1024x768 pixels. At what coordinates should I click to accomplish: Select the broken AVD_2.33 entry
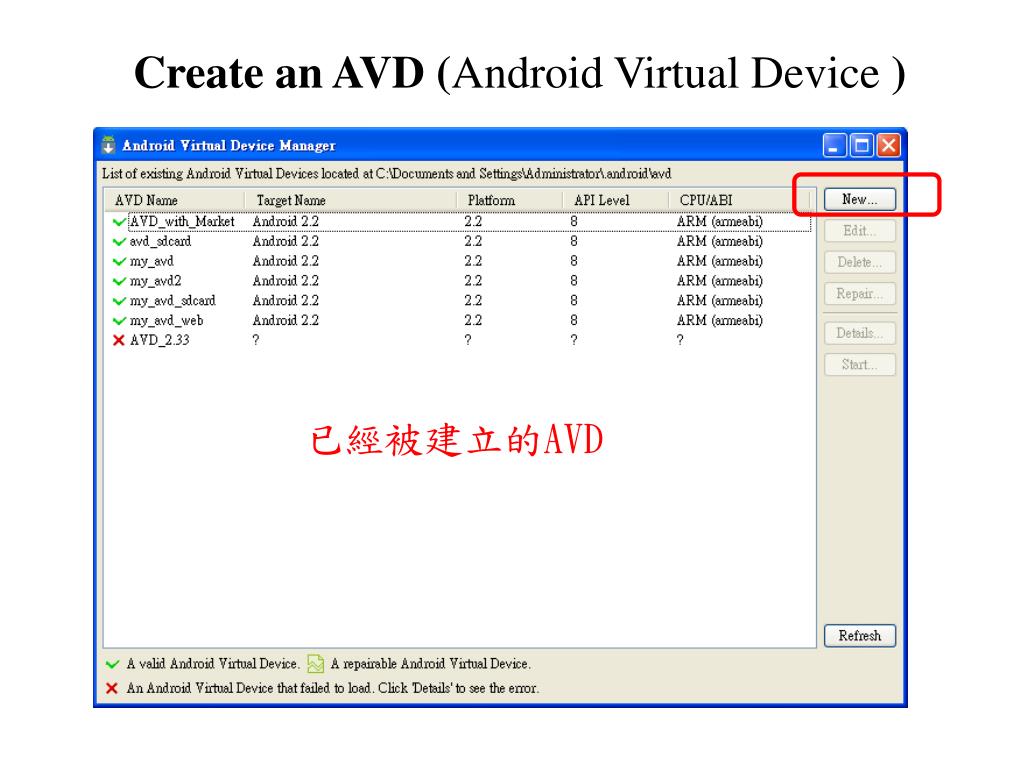pyautogui.click(x=458, y=340)
